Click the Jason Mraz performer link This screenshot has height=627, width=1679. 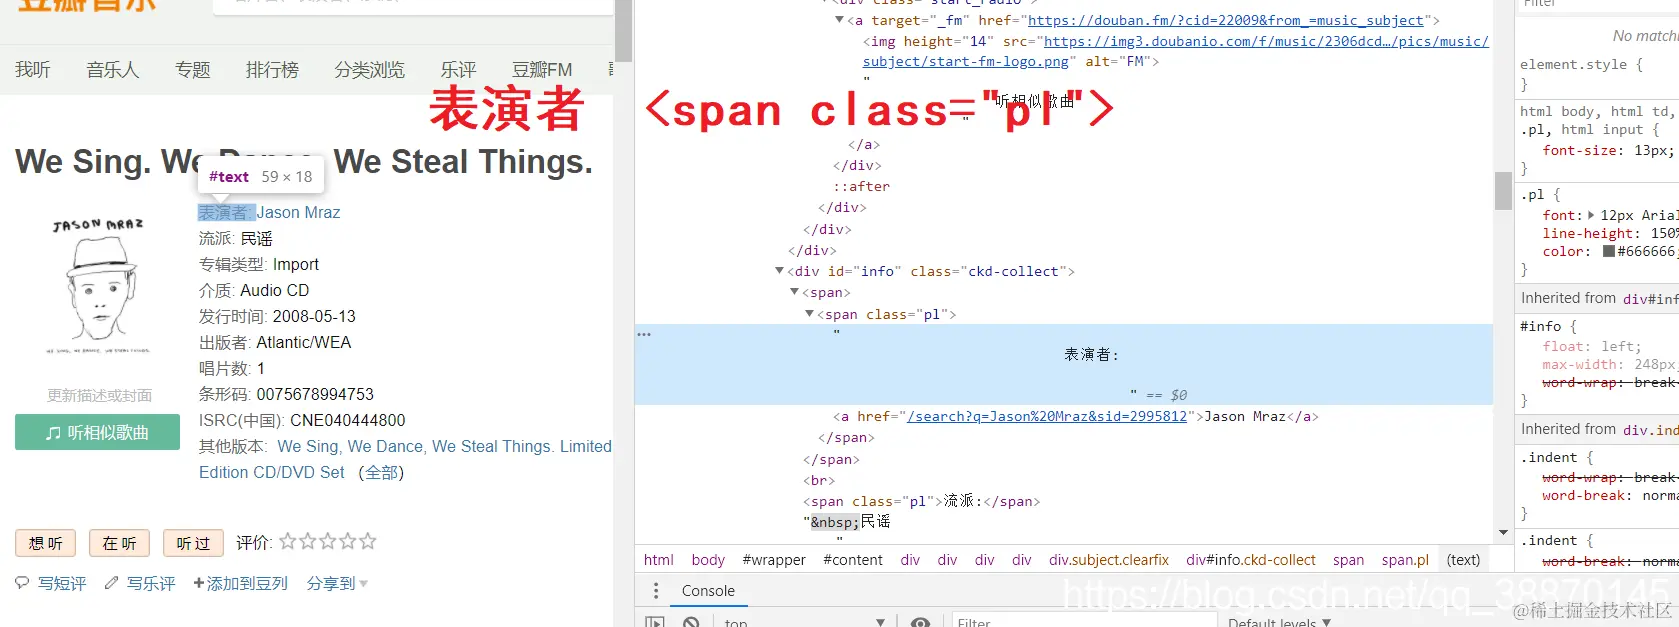pyautogui.click(x=298, y=212)
